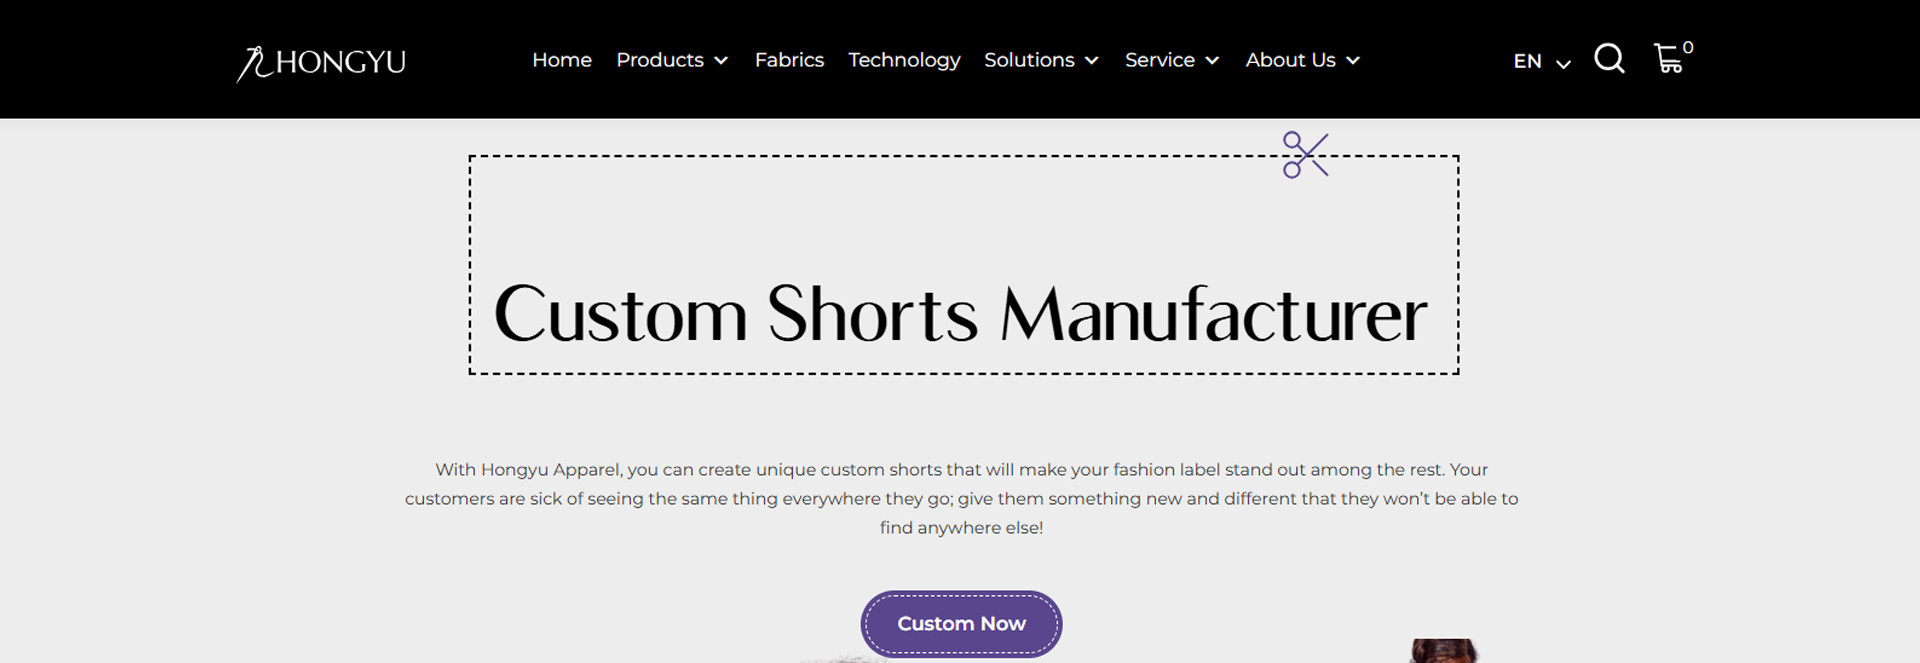This screenshot has width=1920, height=663.
Task: Click the Hongyu Apparel intro paragraph
Action: coord(961,498)
